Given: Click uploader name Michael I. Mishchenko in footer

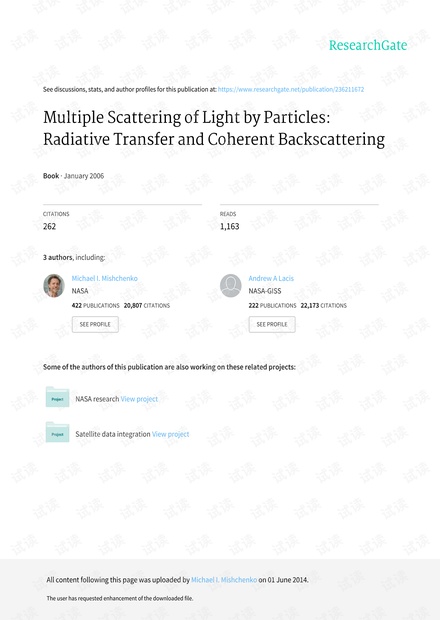Looking at the screenshot, I should click(224, 580).
